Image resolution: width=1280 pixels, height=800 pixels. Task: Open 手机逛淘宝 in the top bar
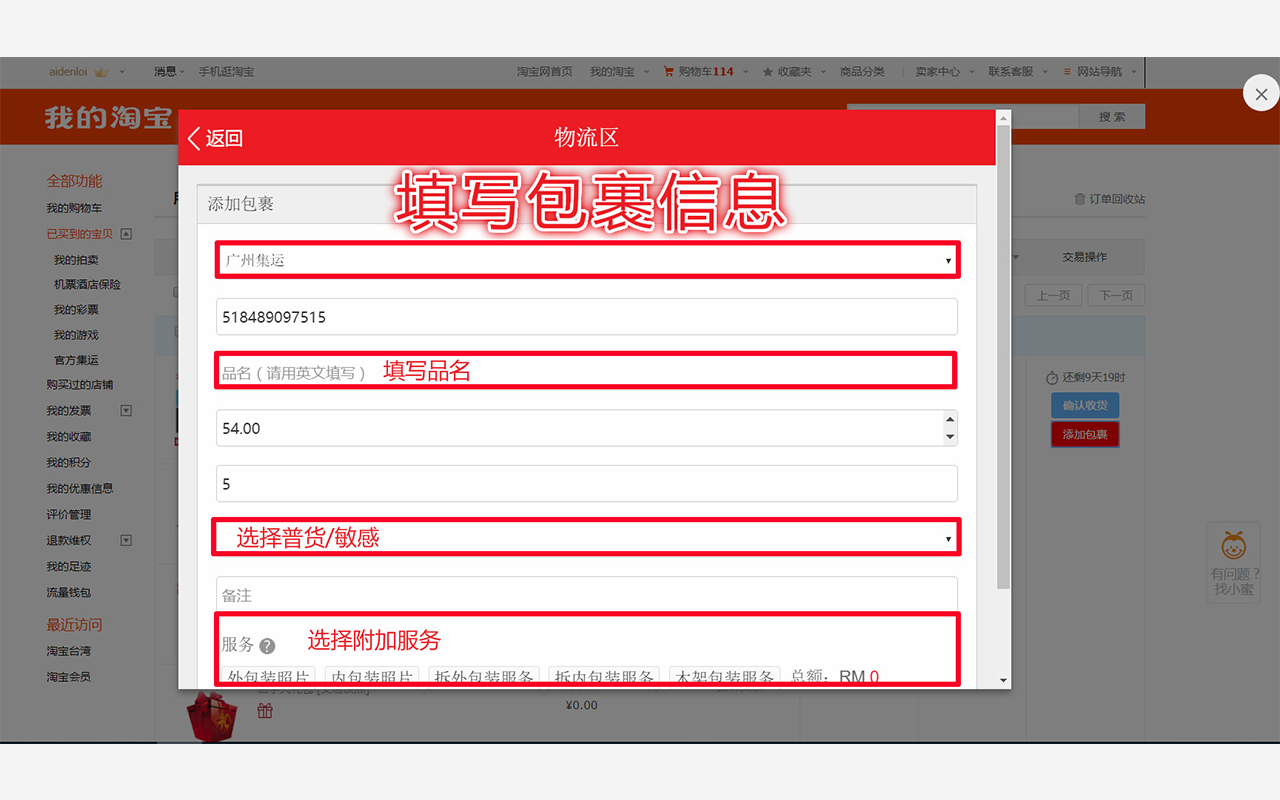[x=226, y=72]
